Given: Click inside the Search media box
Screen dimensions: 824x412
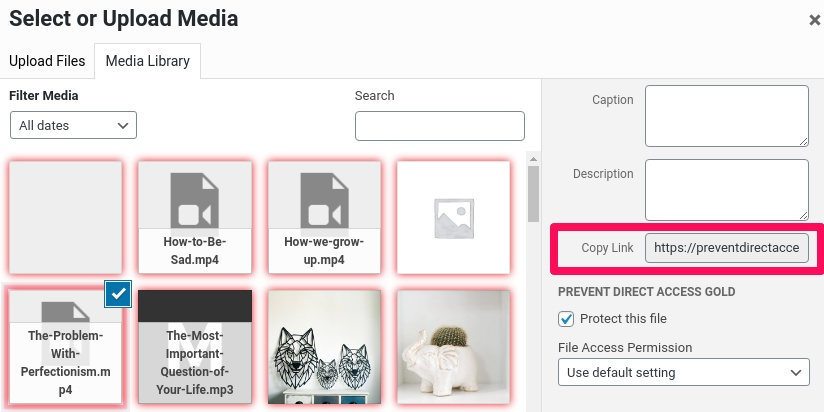Looking at the screenshot, I should [x=439, y=126].
